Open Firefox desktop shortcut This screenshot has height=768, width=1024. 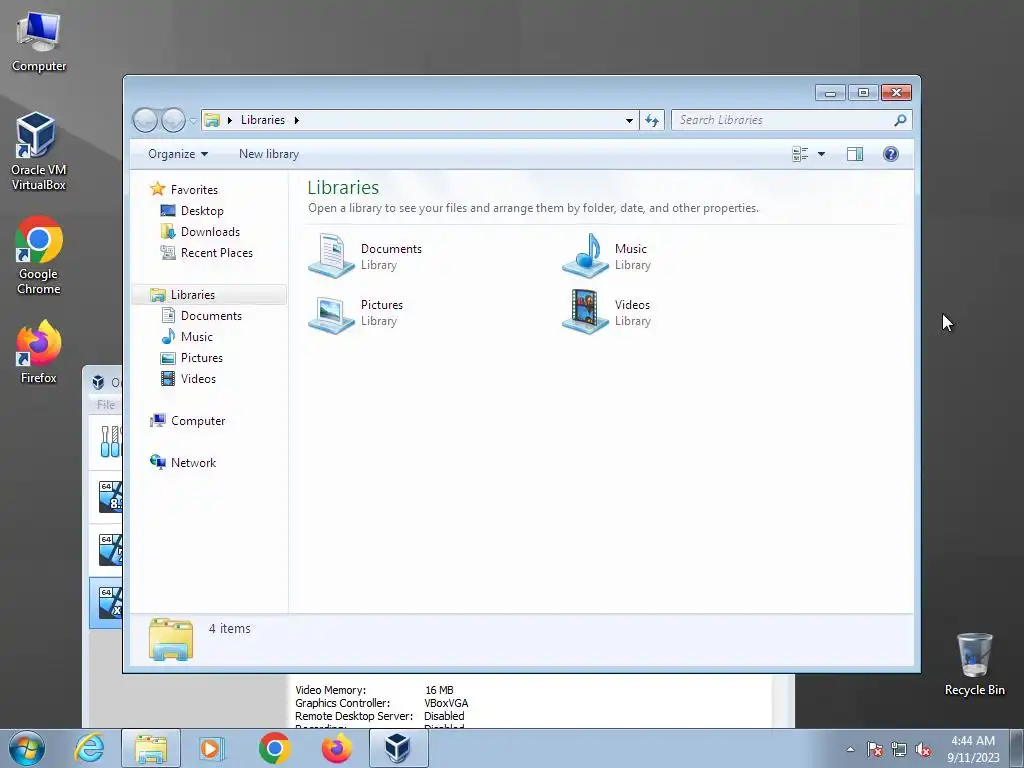[39, 352]
